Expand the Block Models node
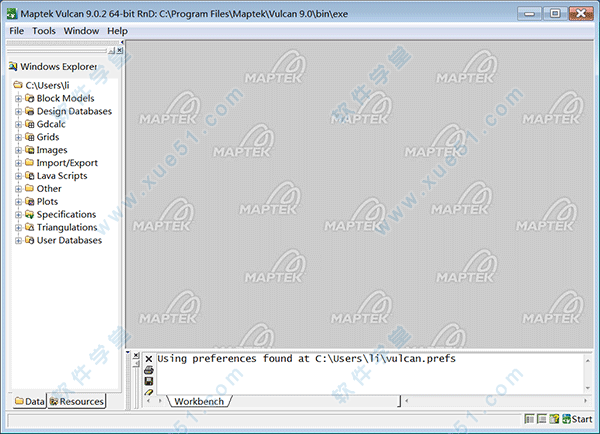The image size is (600, 434). point(18,99)
